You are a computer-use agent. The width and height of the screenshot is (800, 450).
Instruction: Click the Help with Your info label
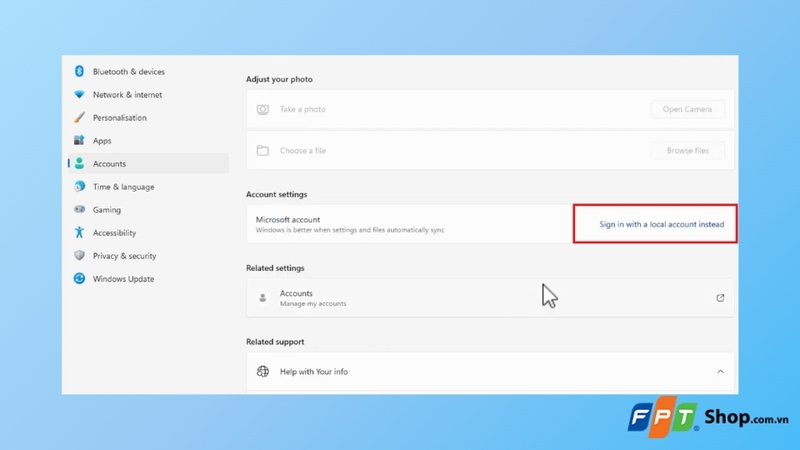click(x=314, y=371)
